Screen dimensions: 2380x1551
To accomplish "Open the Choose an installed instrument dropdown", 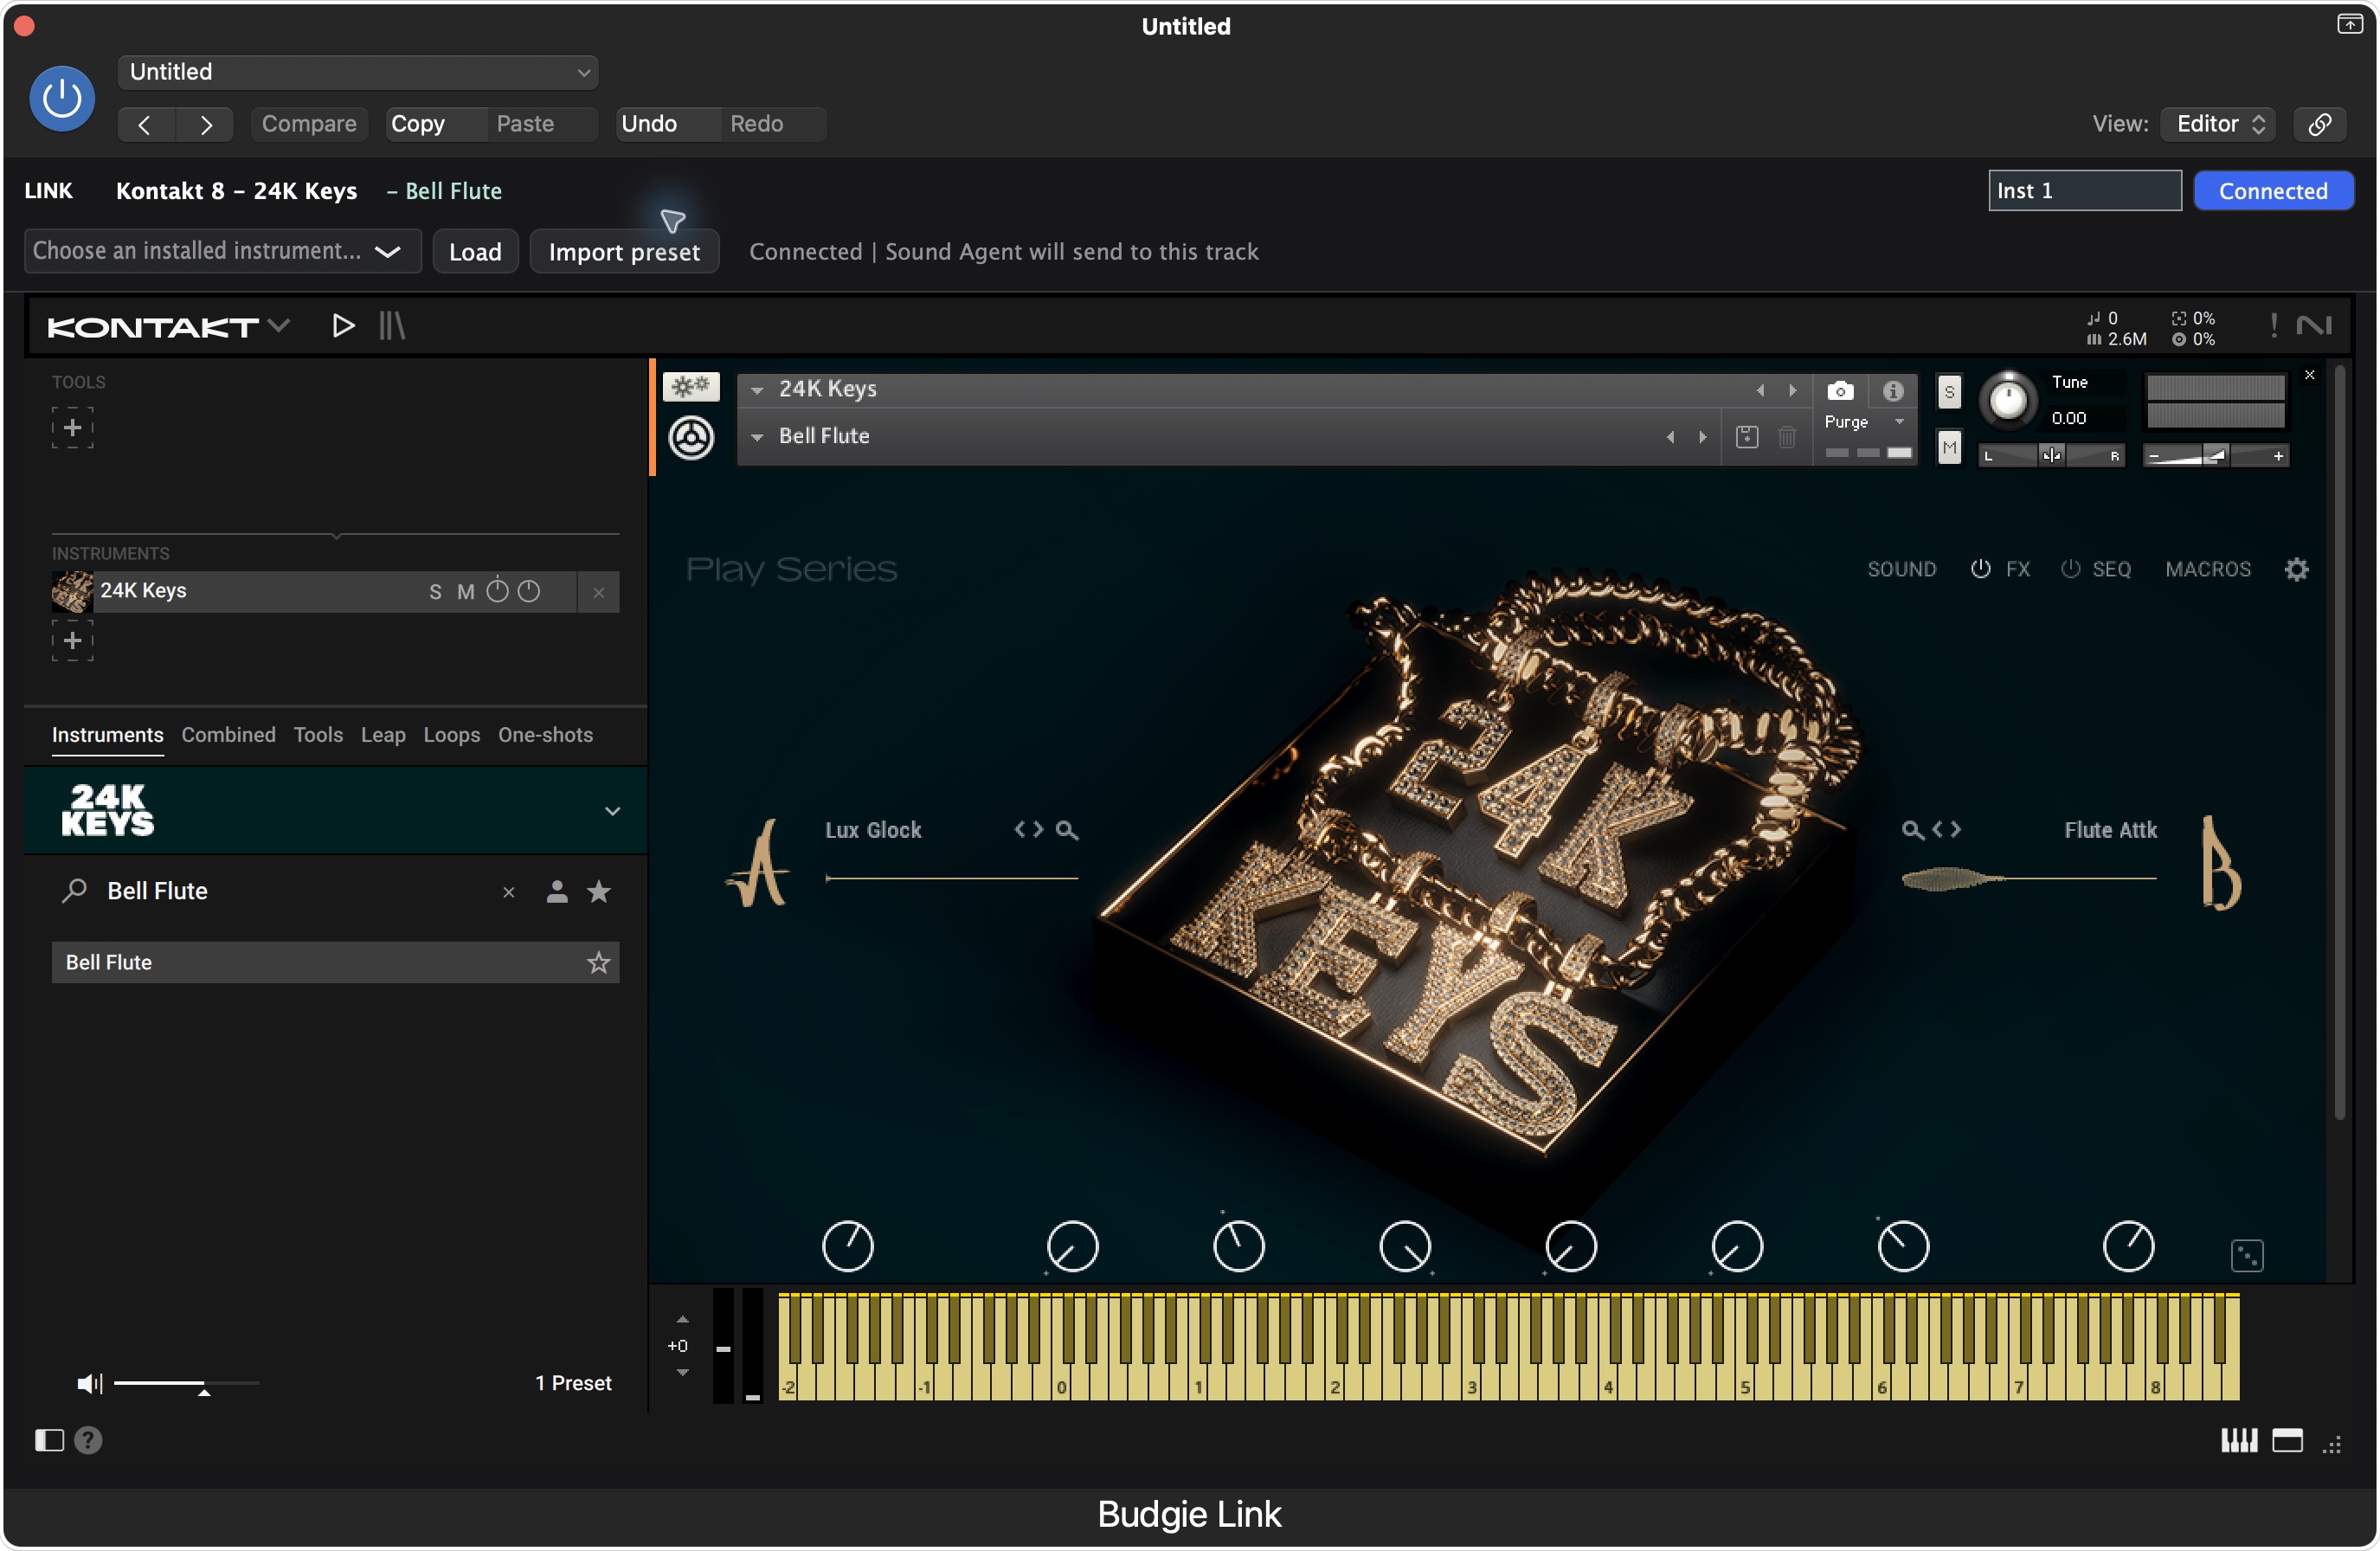I will coord(223,251).
